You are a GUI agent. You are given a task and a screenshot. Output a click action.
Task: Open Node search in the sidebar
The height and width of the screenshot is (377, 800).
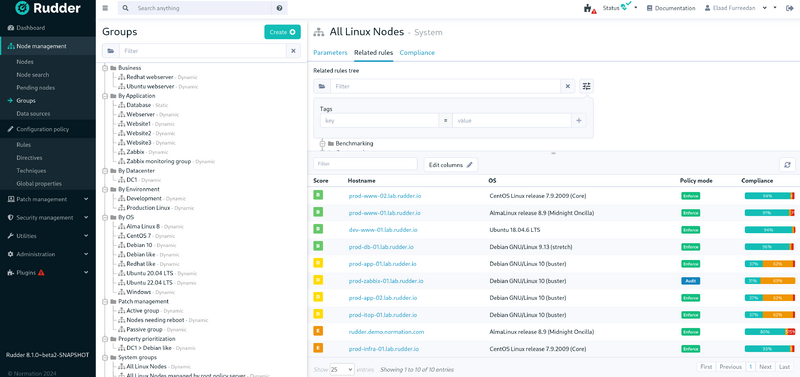tap(33, 74)
